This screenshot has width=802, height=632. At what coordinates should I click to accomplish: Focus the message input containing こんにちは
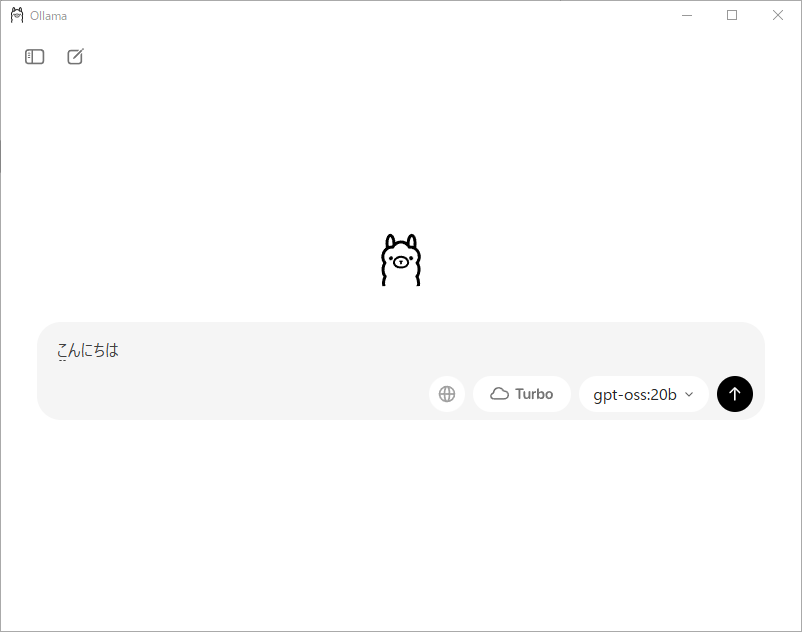(x=401, y=350)
